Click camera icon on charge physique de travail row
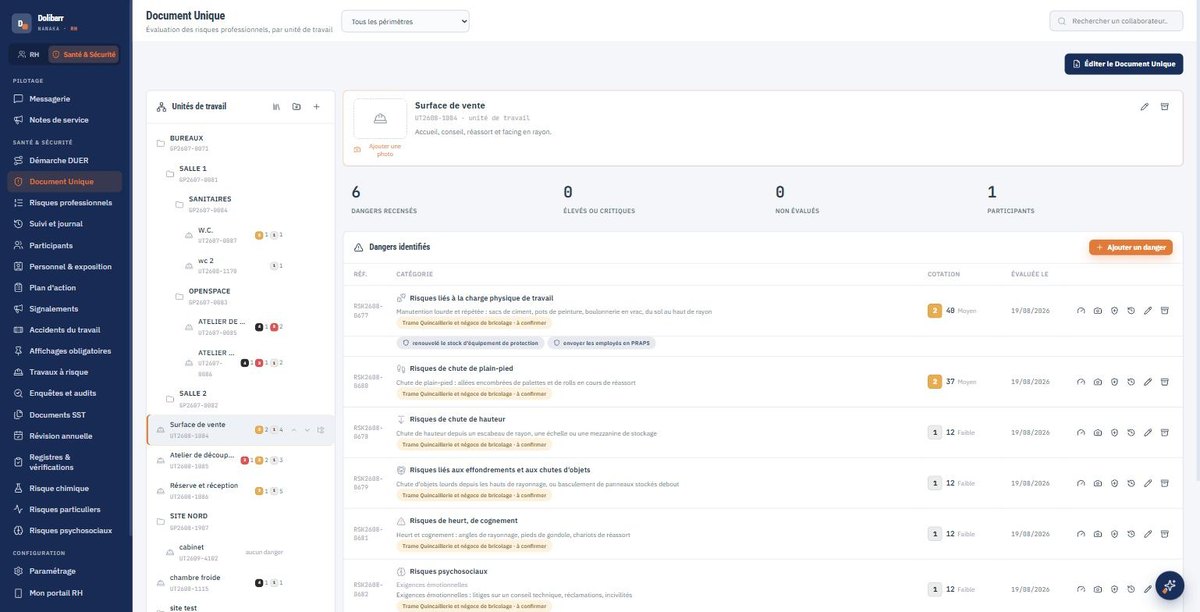 click(x=1098, y=311)
